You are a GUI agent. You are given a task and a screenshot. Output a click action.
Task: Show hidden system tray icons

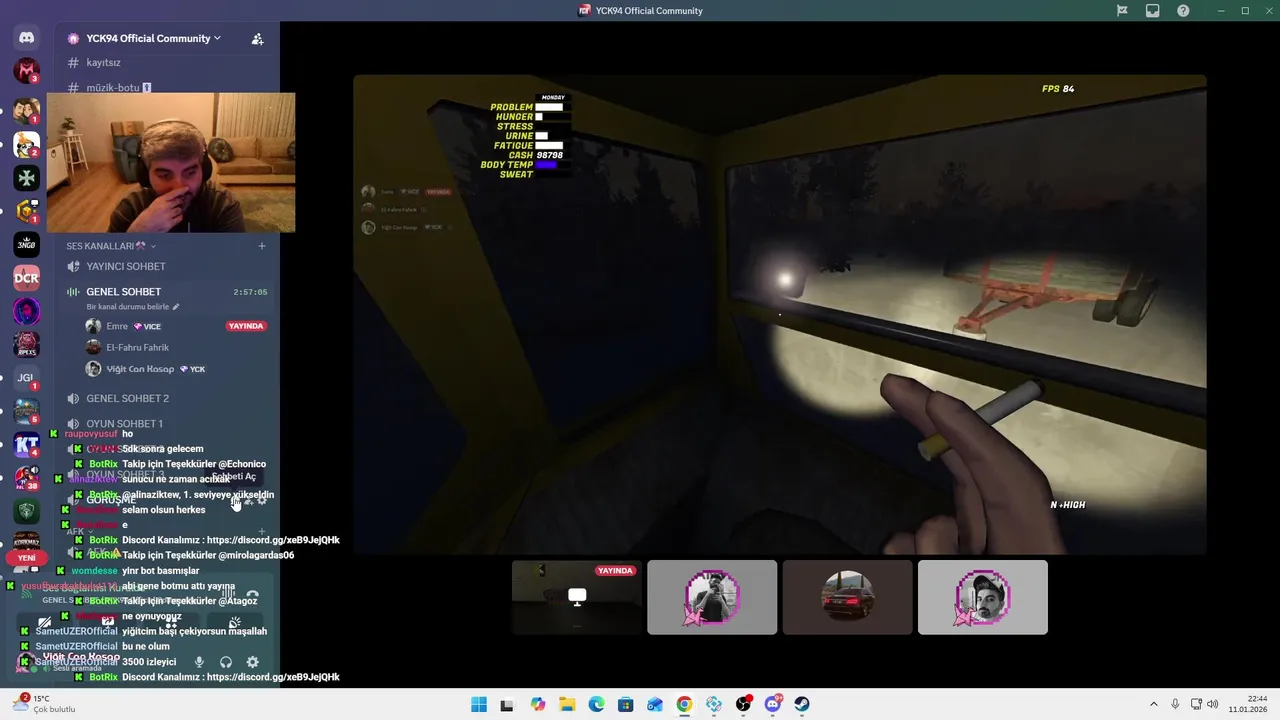(1153, 704)
